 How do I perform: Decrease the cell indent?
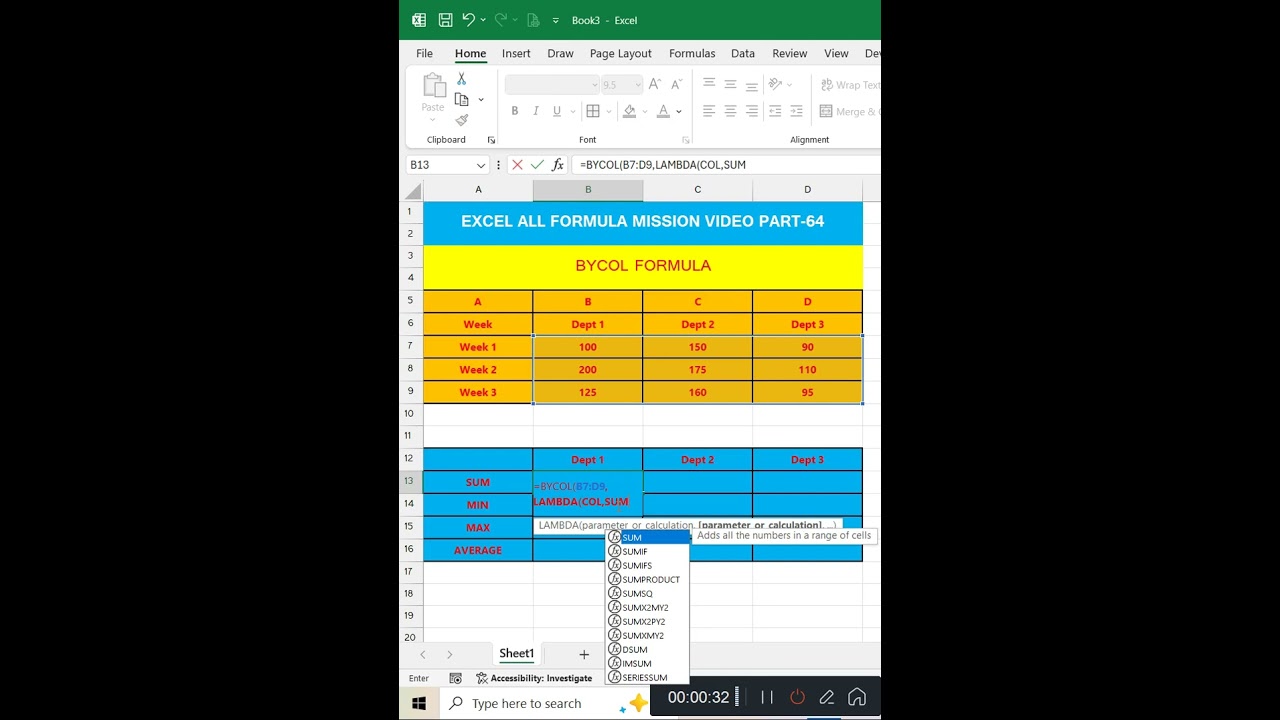(776, 111)
